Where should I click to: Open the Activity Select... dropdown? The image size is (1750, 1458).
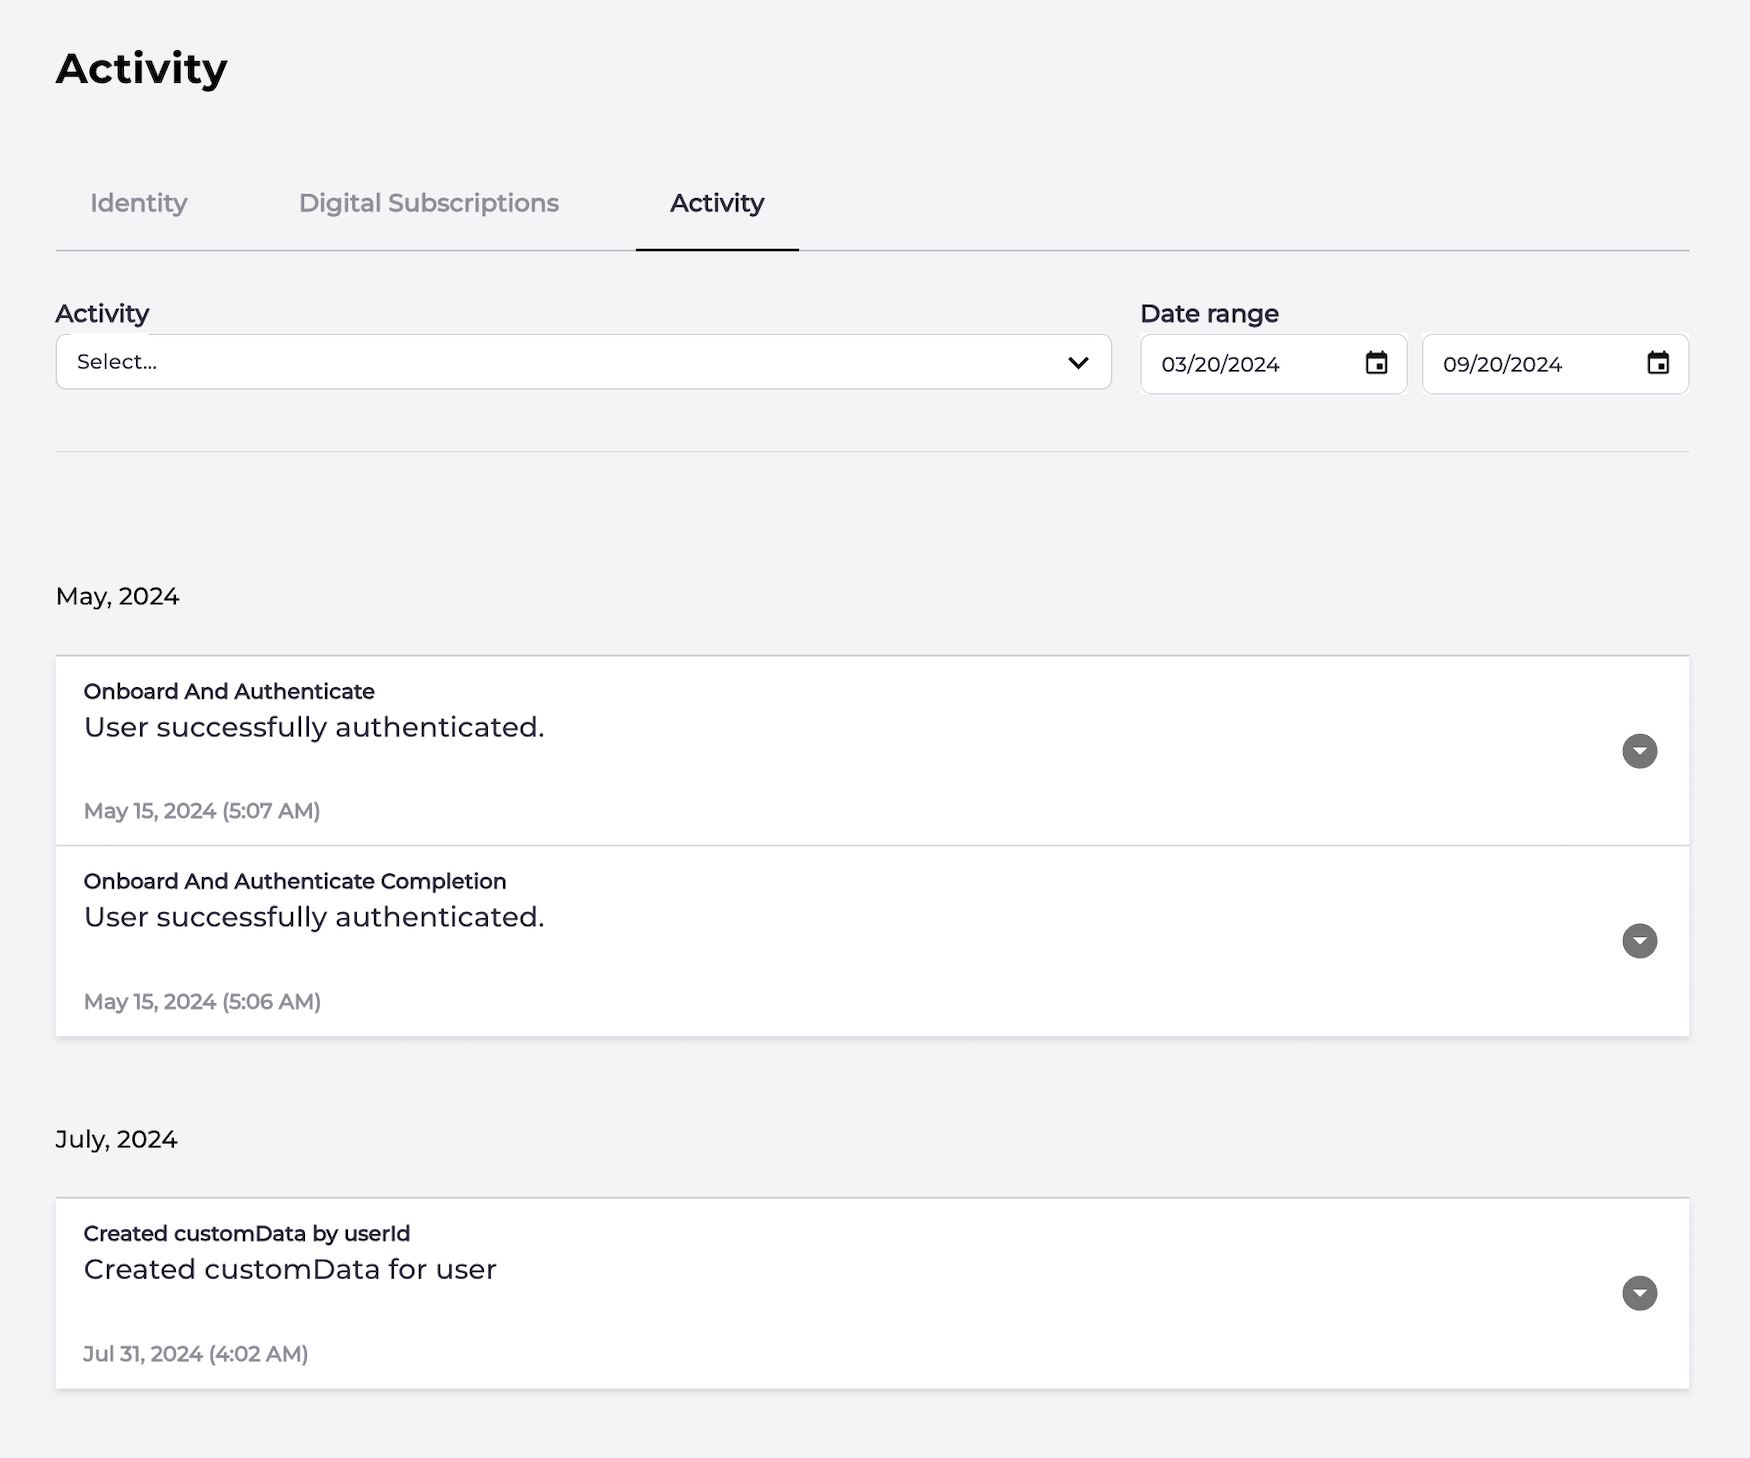click(583, 362)
